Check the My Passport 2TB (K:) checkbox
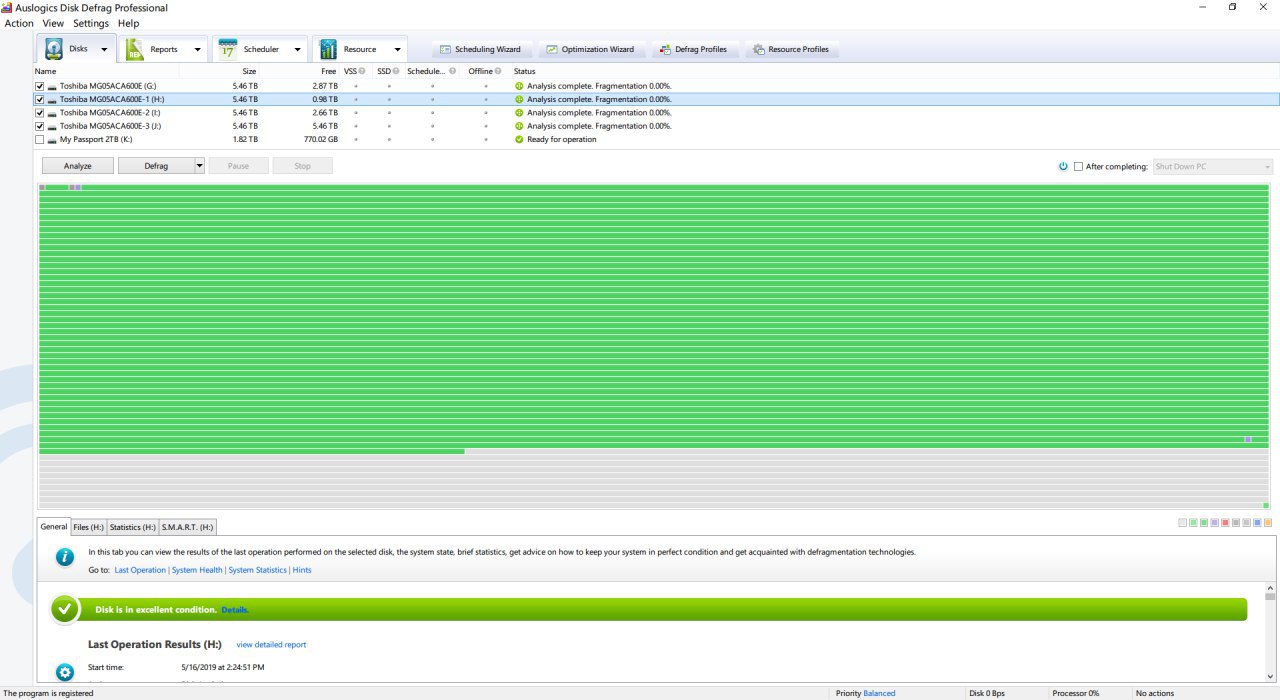Screen dimensions: 1280x700 click(x=40, y=139)
